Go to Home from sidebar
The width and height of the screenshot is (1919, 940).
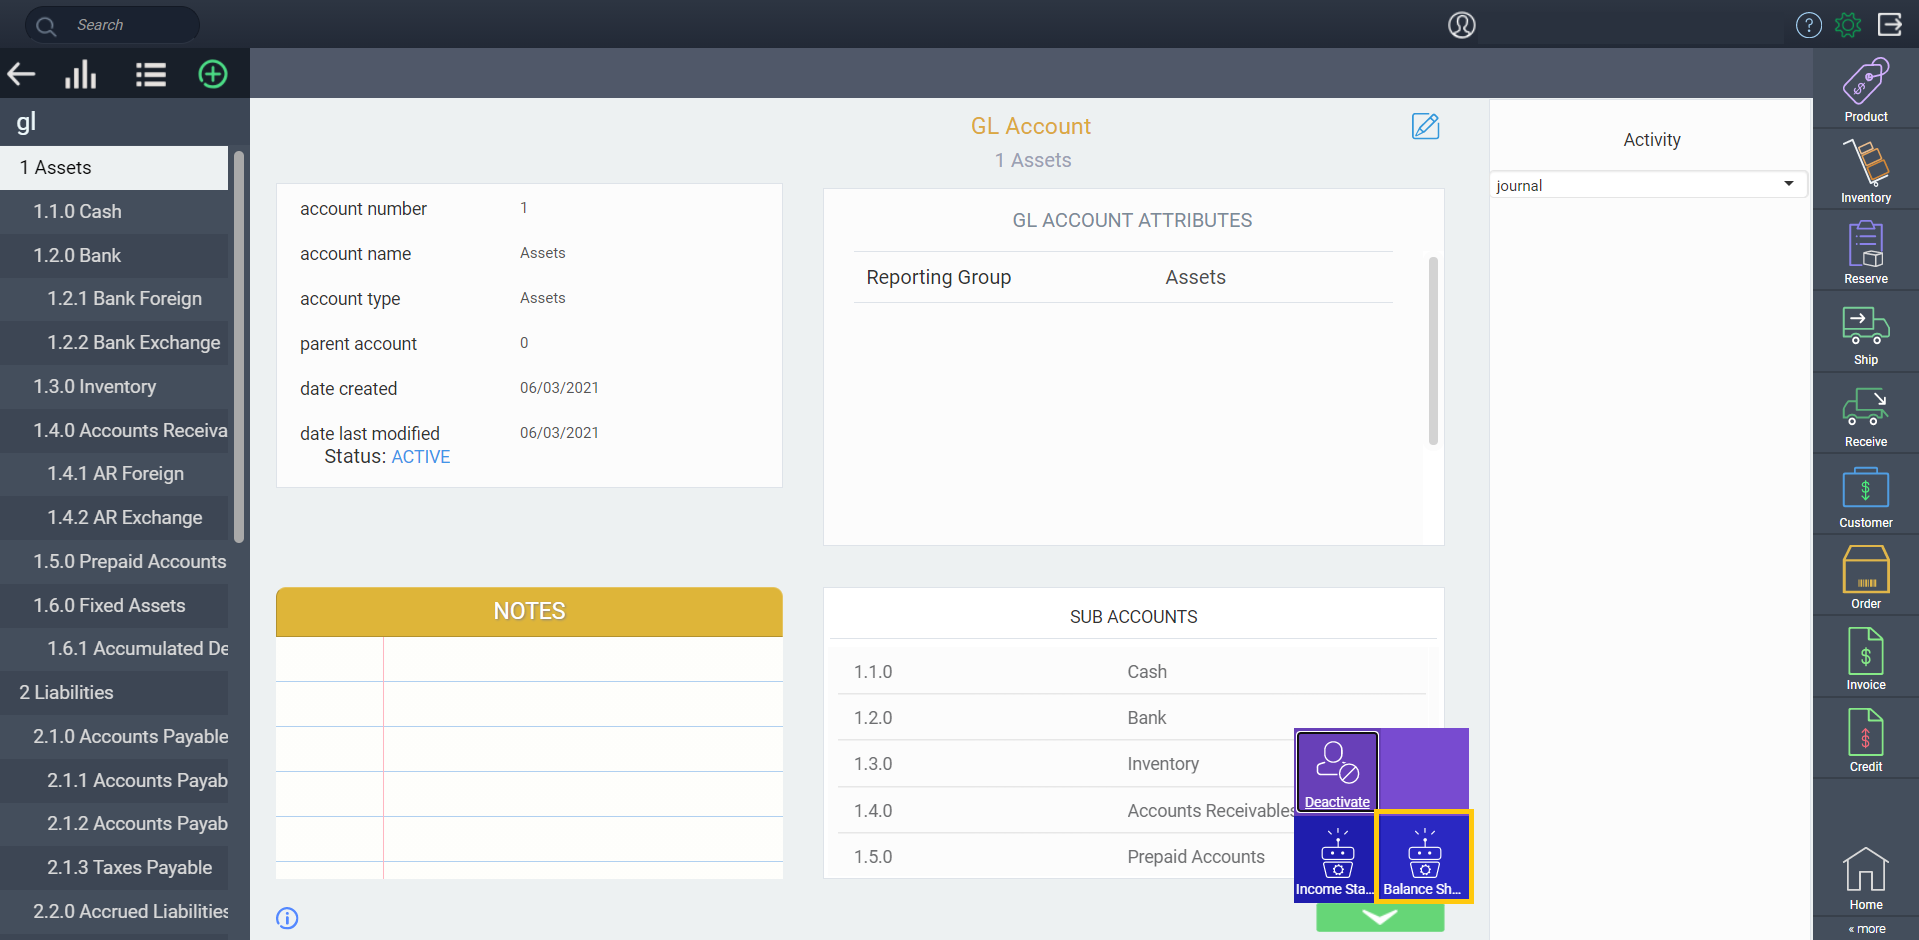[1866, 879]
